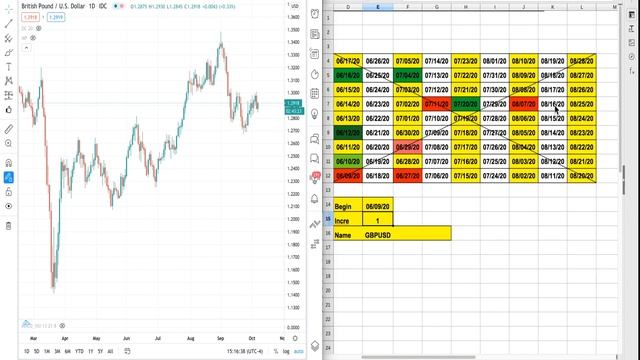
Task: Select the crosshair cursor tool
Action: click(x=9, y=9)
